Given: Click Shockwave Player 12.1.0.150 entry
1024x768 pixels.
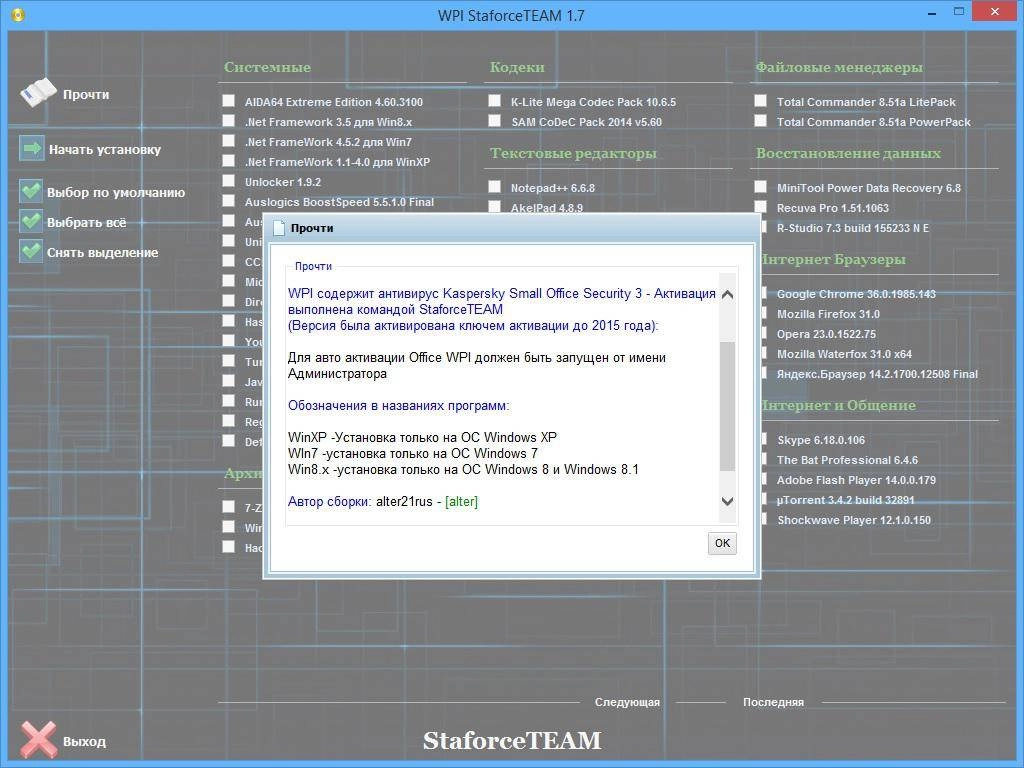Looking at the screenshot, I should tap(854, 520).
